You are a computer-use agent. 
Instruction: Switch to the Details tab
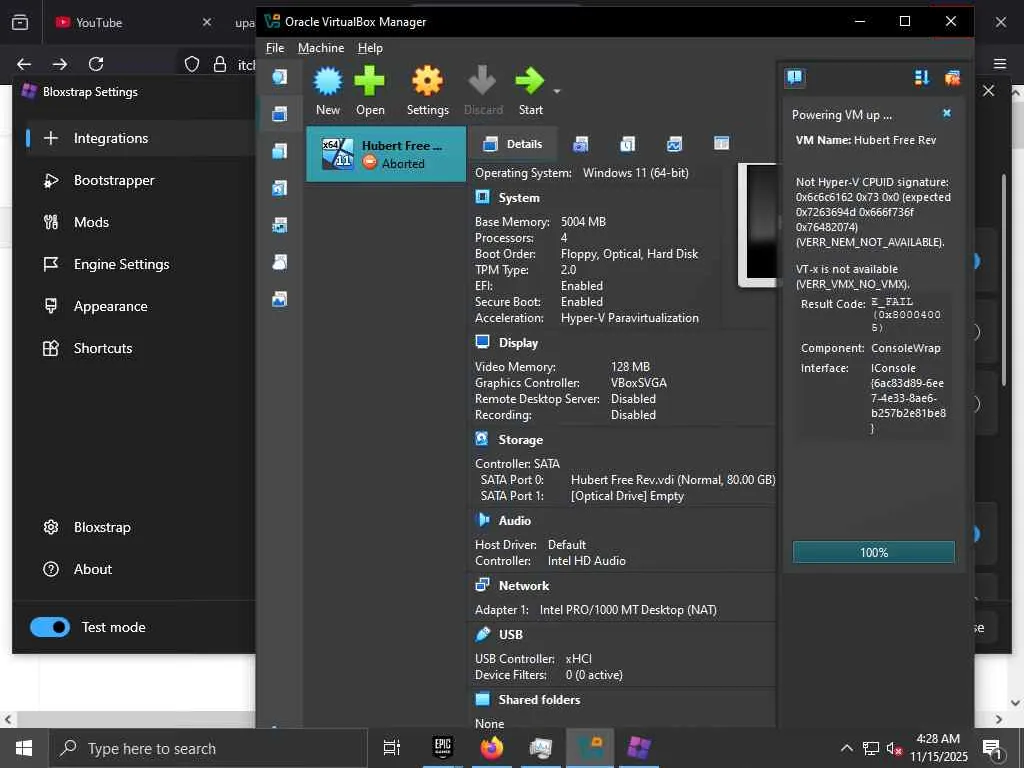[x=513, y=144]
